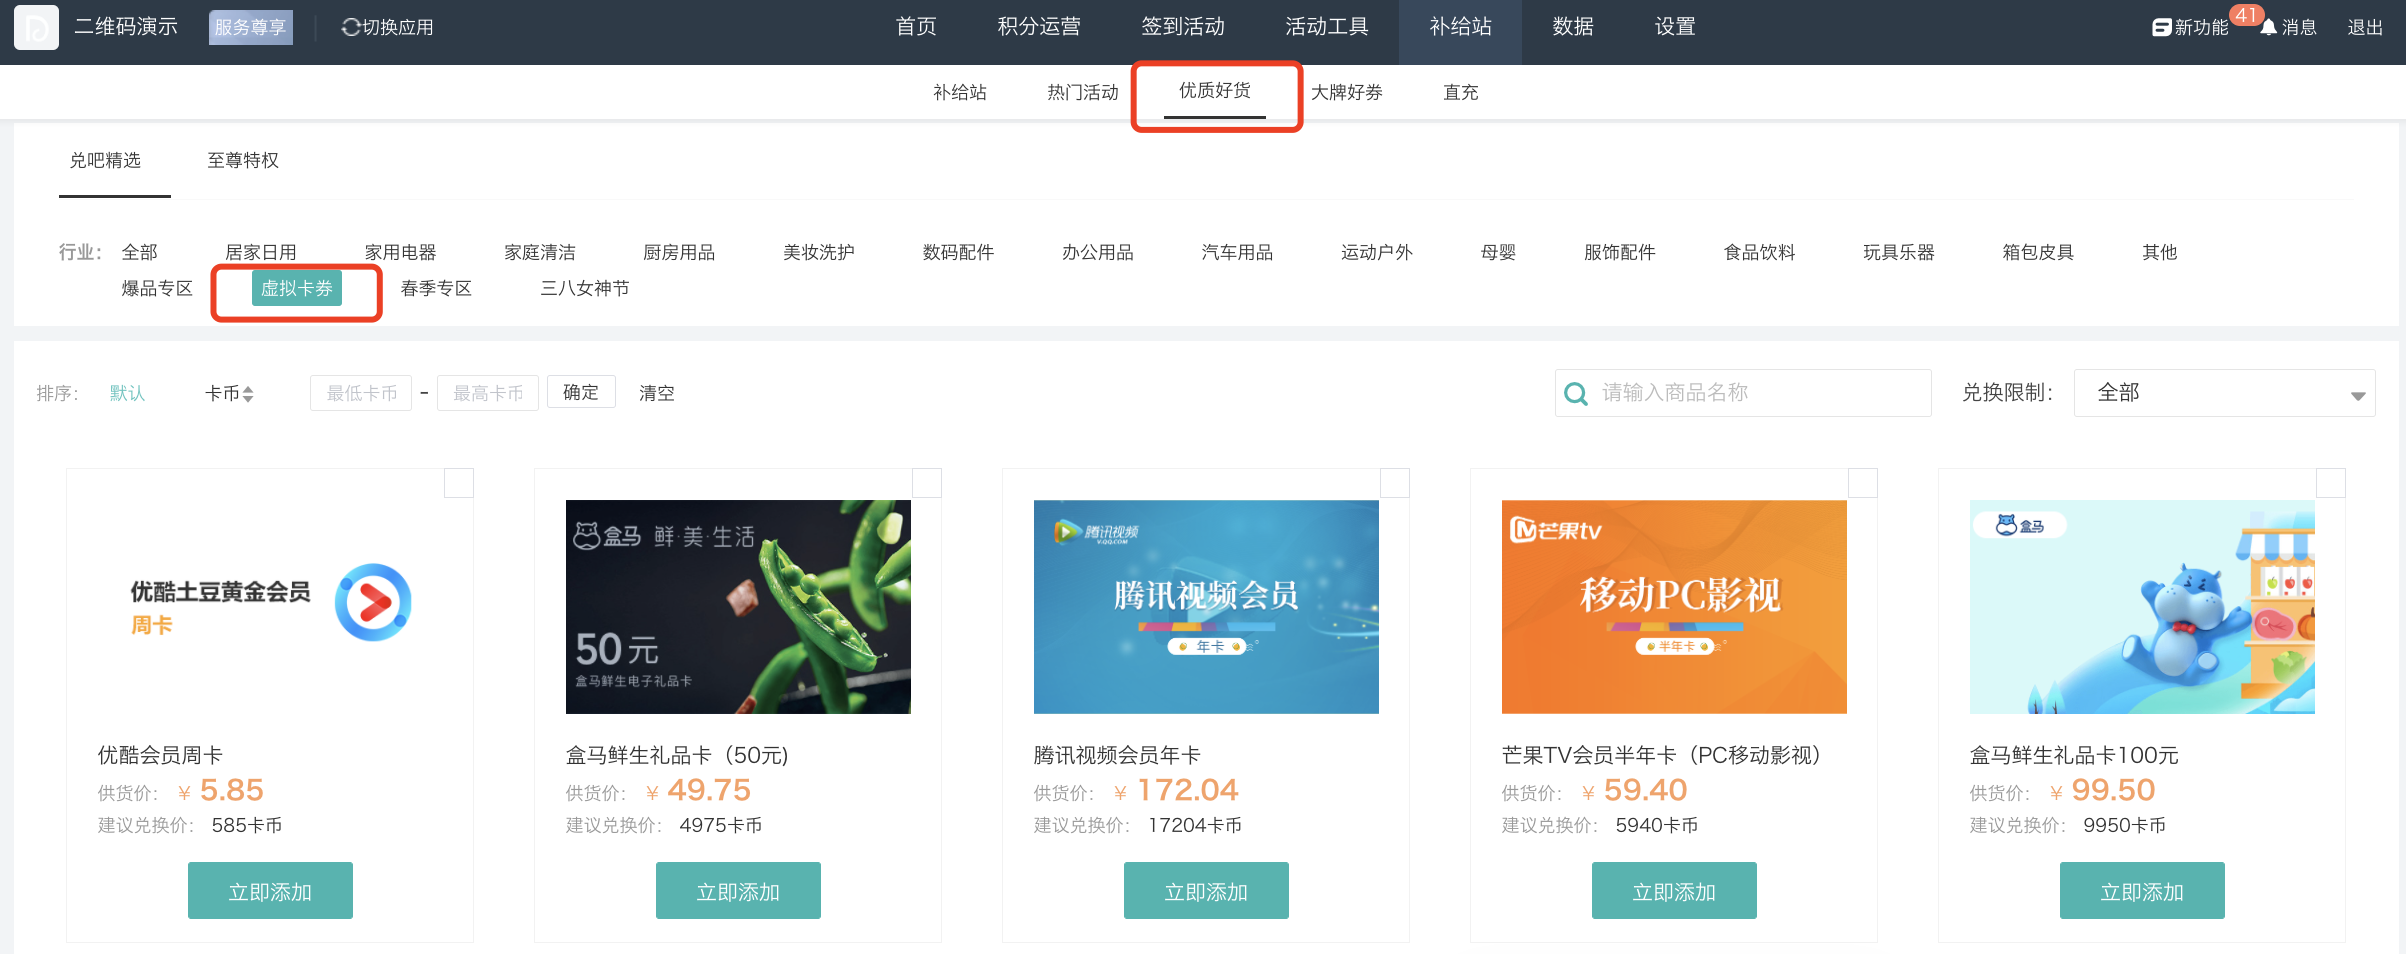Filter industry by 家用电器
2406x954 pixels.
click(401, 253)
